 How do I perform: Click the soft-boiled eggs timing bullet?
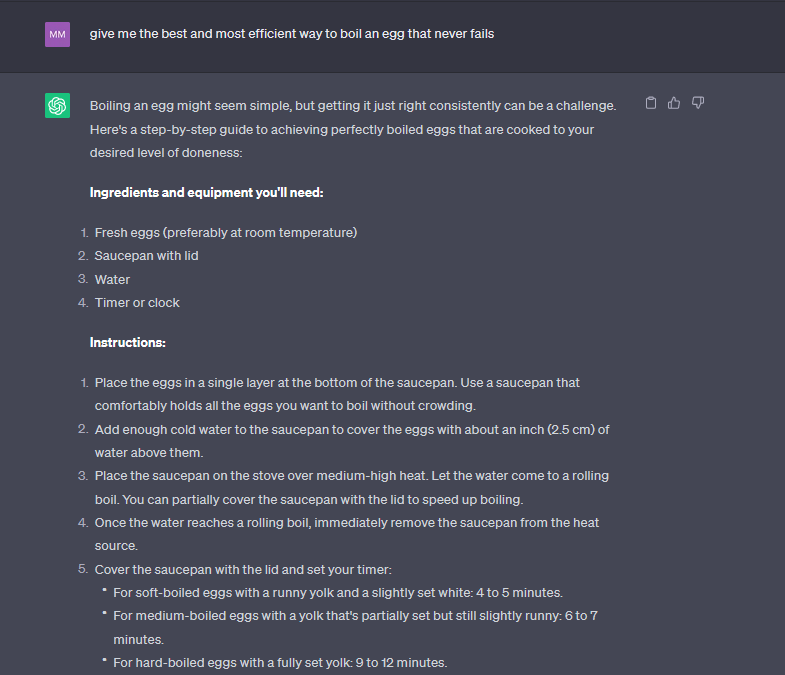pyautogui.click(x=338, y=592)
